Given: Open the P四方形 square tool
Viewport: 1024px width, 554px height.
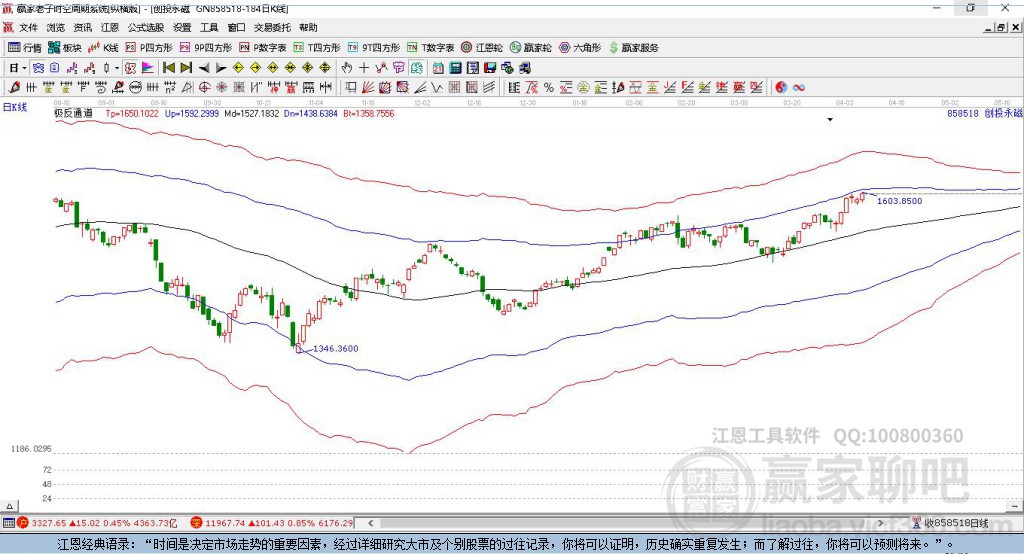Looking at the screenshot, I should click(x=149, y=48).
